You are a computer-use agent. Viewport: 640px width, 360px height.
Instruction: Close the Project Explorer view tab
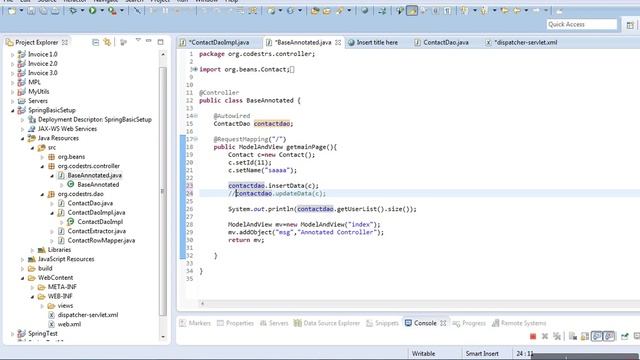[x=64, y=42]
